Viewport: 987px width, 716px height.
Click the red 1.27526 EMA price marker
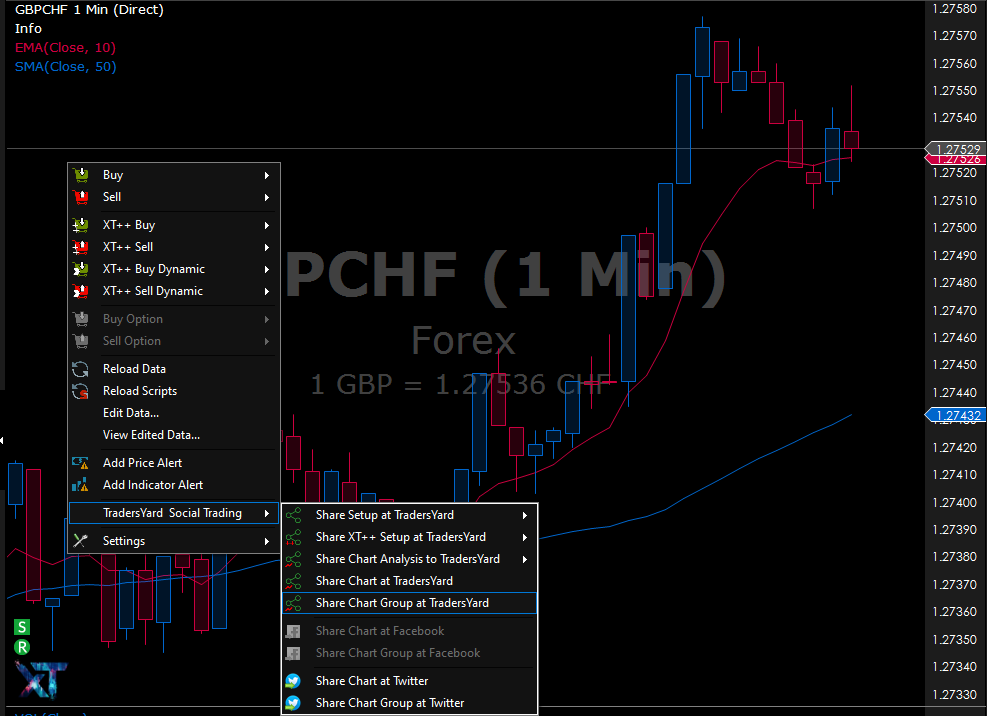click(956, 159)
